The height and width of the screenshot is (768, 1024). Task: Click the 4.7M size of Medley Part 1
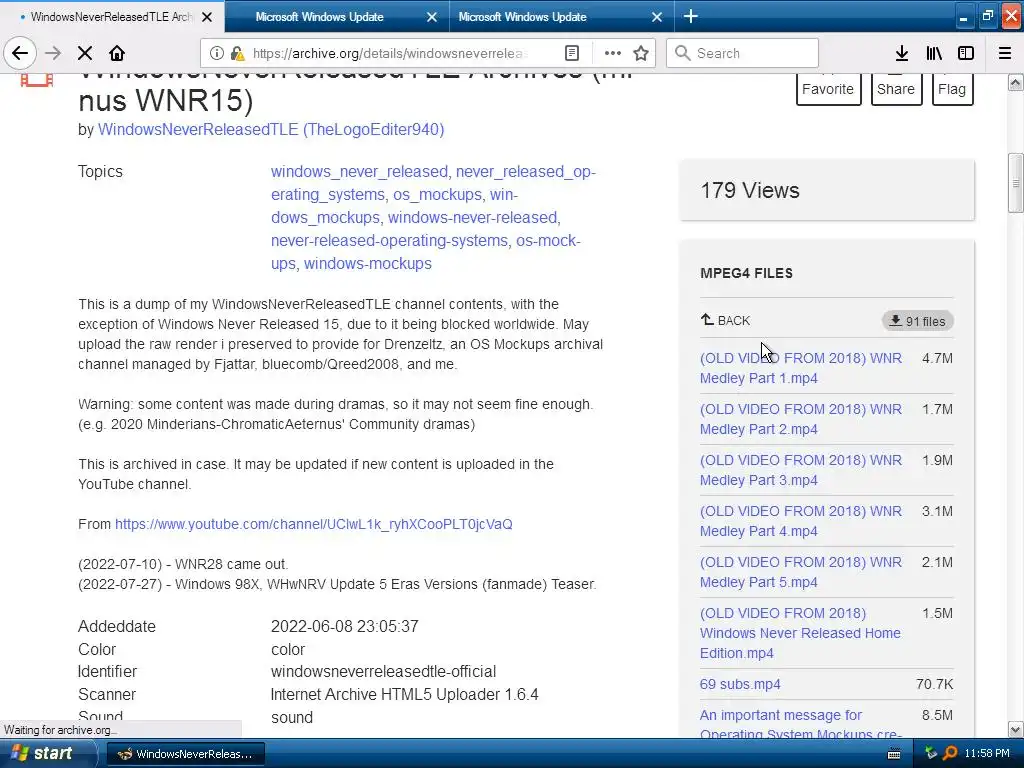pos(937,359)
